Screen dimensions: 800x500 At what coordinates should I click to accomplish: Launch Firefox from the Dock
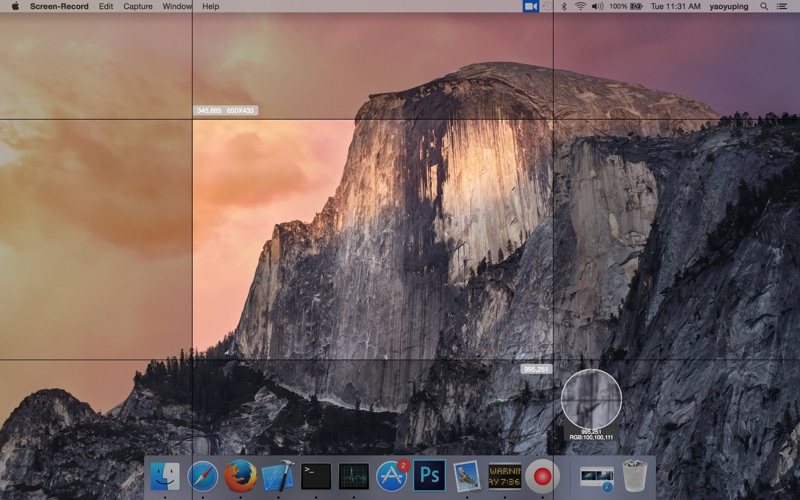click(240, 476)
